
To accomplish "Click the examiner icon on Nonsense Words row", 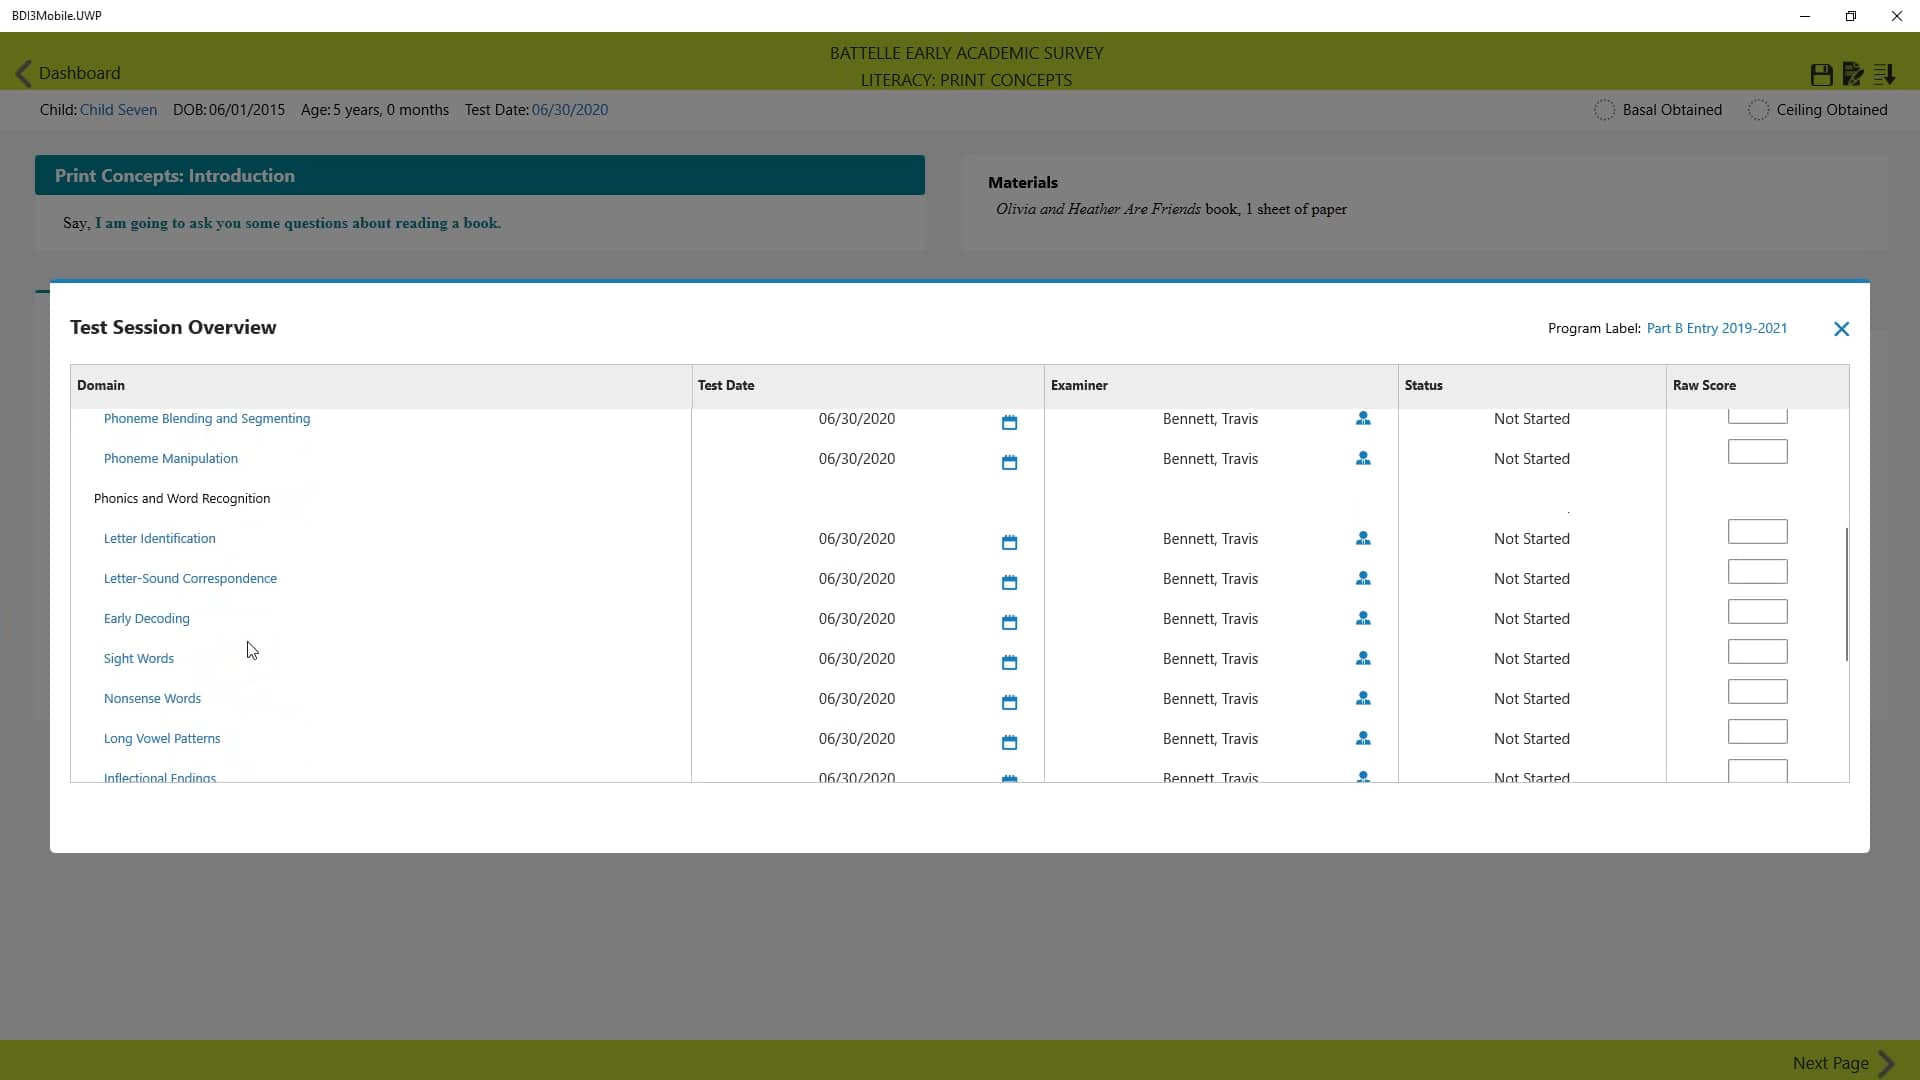I will click(x=1363, y=699).
